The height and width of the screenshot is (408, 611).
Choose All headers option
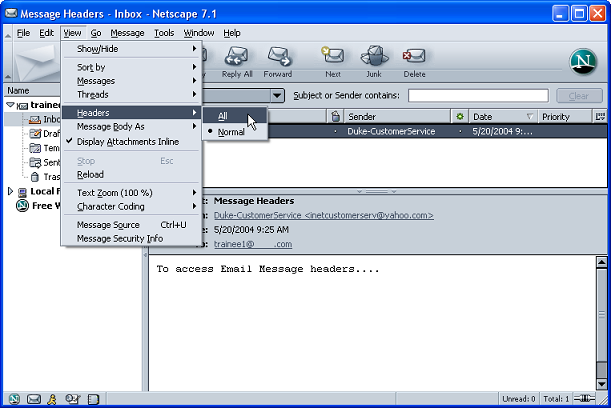coord(223,116)
